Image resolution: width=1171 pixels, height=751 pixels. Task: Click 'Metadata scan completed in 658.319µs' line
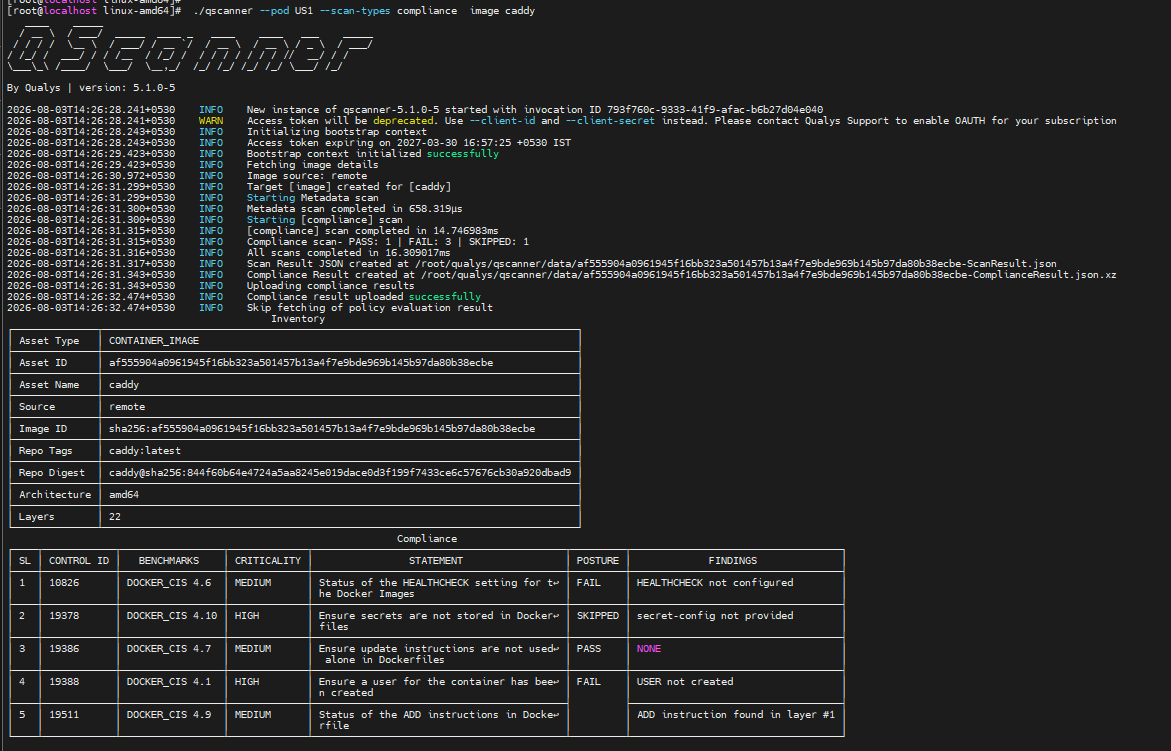tap(355, 208)
